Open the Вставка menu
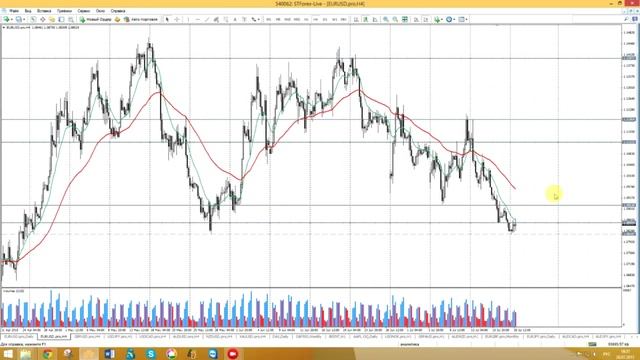640x360 pixels. point(44,11)
